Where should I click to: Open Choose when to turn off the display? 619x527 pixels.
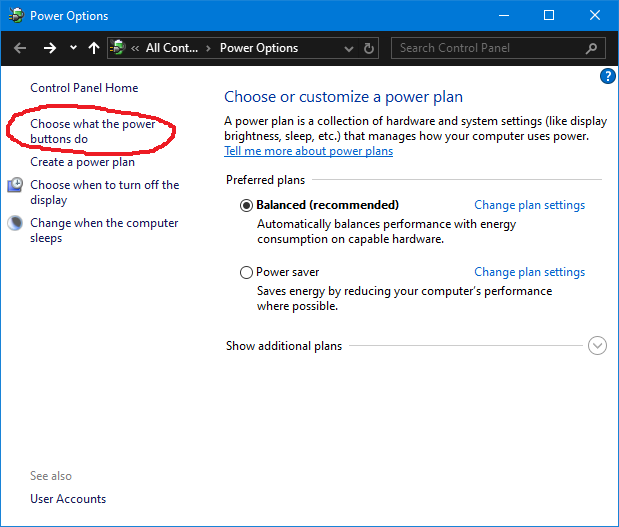105,192
